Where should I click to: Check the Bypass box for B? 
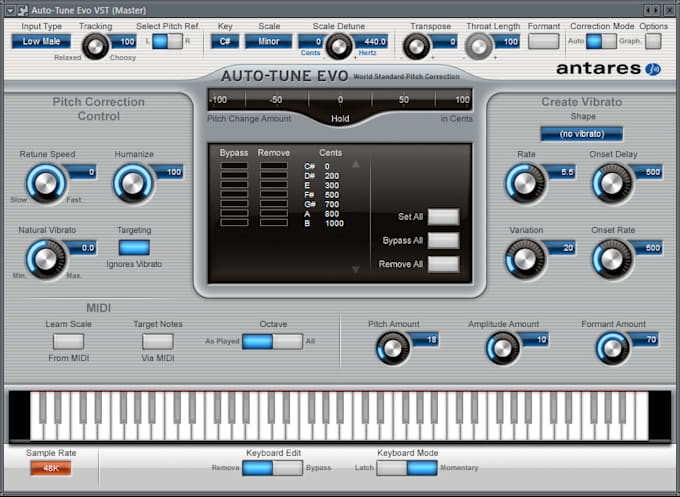pyautogui.click(x=234, y=222)
